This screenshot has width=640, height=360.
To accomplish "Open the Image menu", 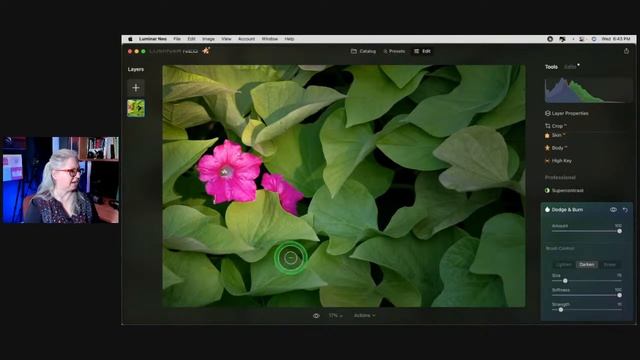I will pos(208,39).
